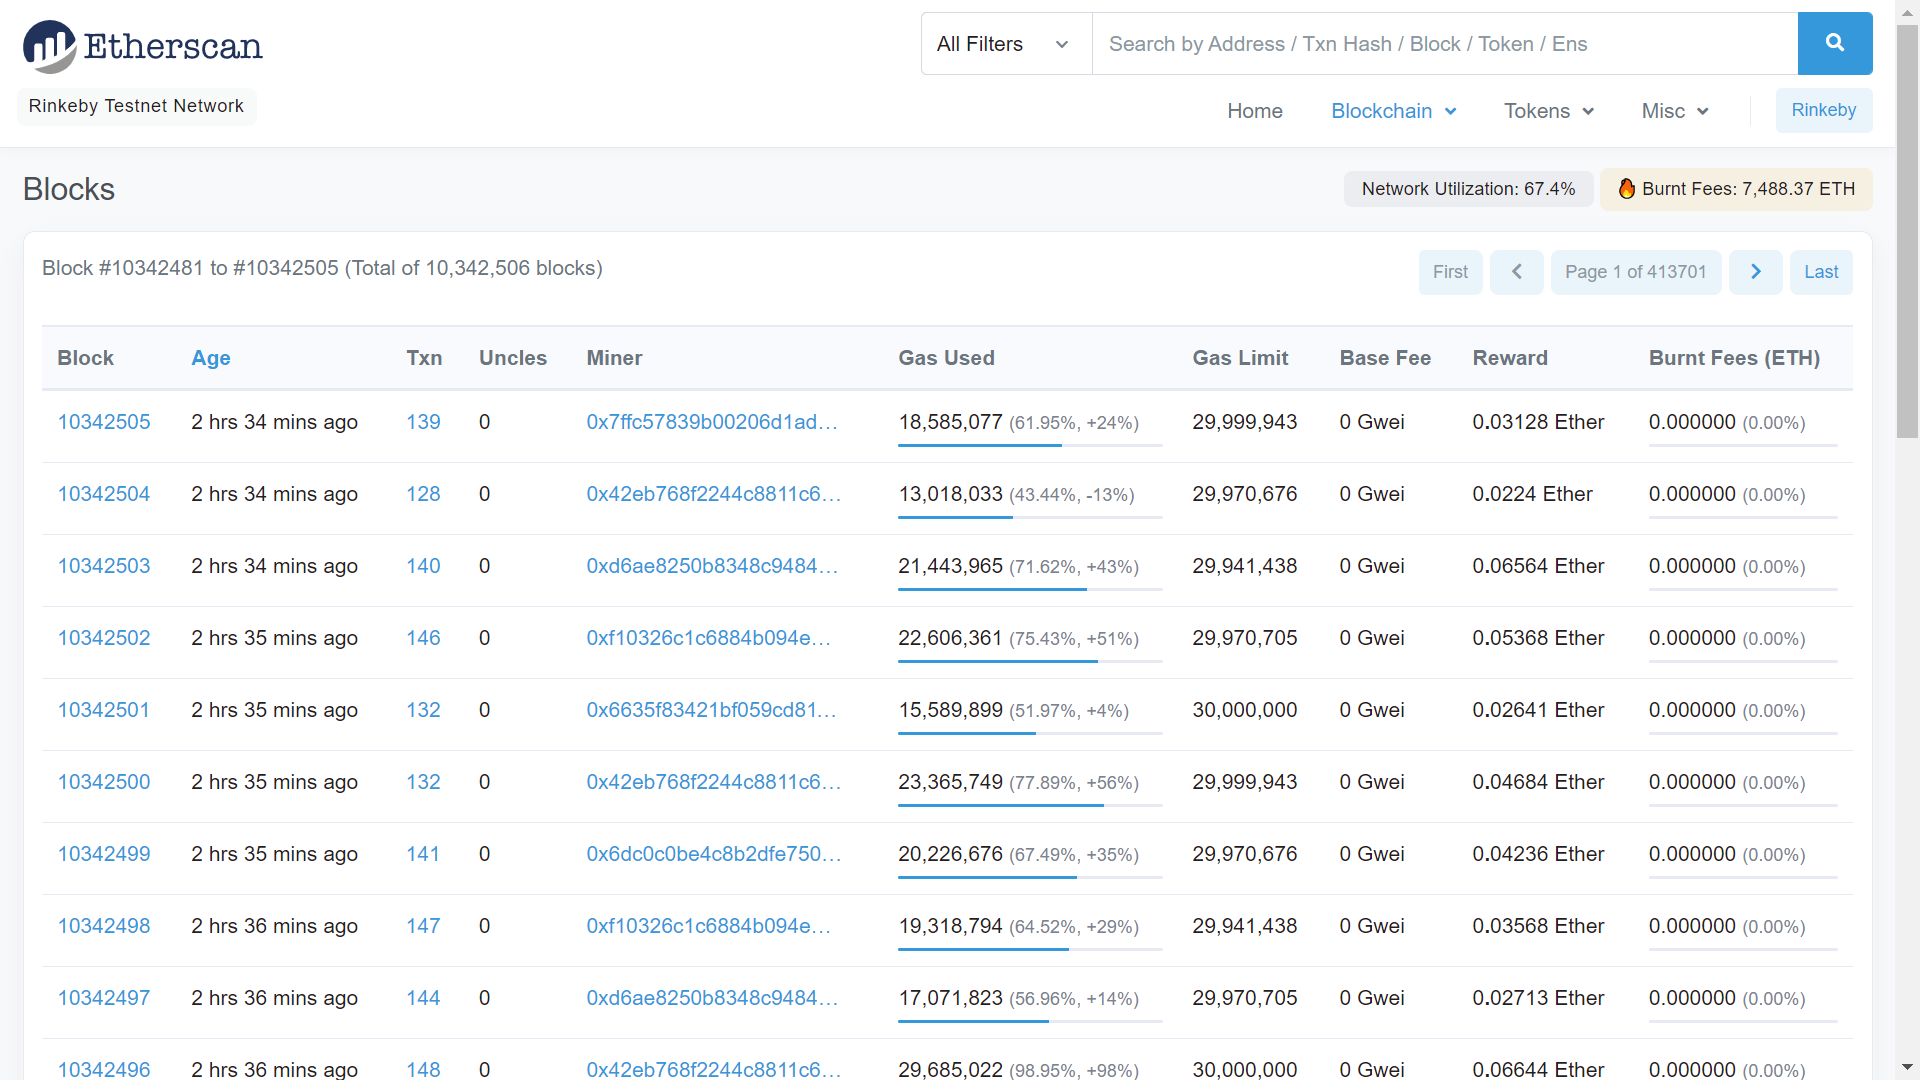Go to next page with right chevron
Screen dimensions: 1920x1080
[x=1756, y=272]
